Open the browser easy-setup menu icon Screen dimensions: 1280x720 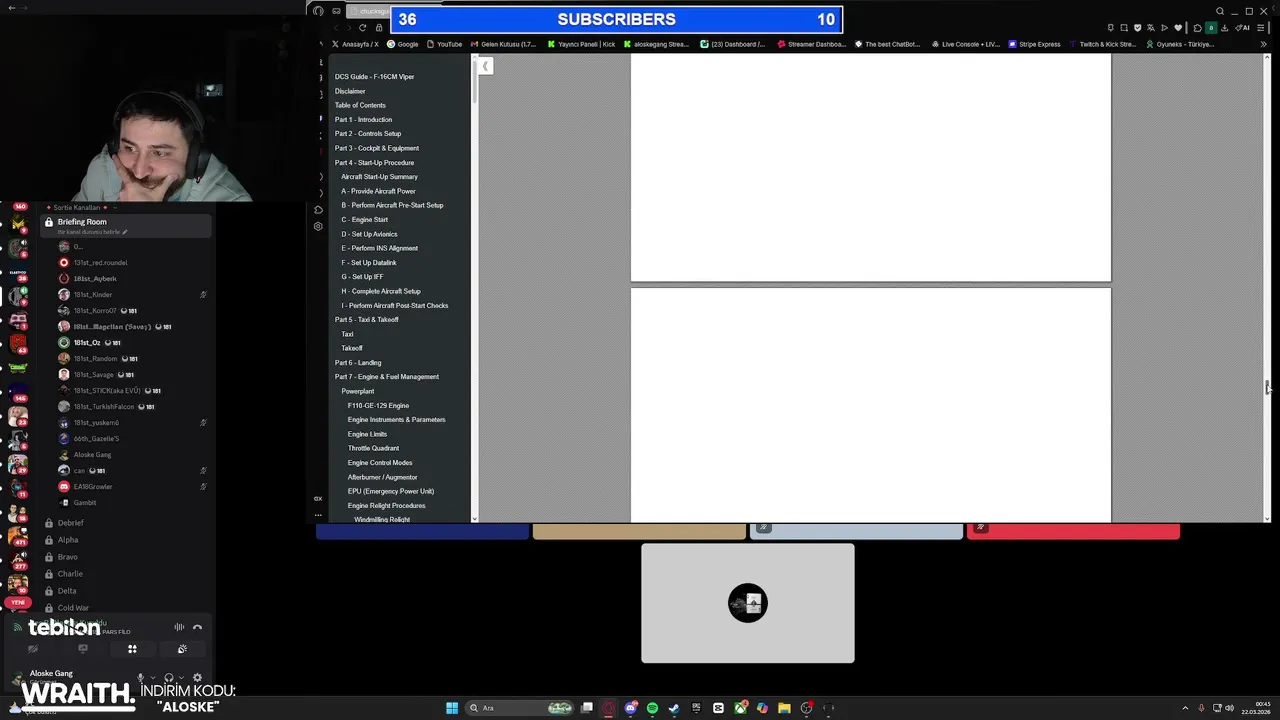(x=1260, y=28)
